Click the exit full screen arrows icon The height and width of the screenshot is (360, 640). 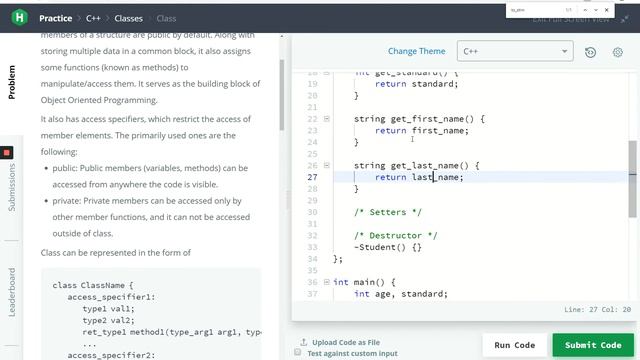click(624, 19)
